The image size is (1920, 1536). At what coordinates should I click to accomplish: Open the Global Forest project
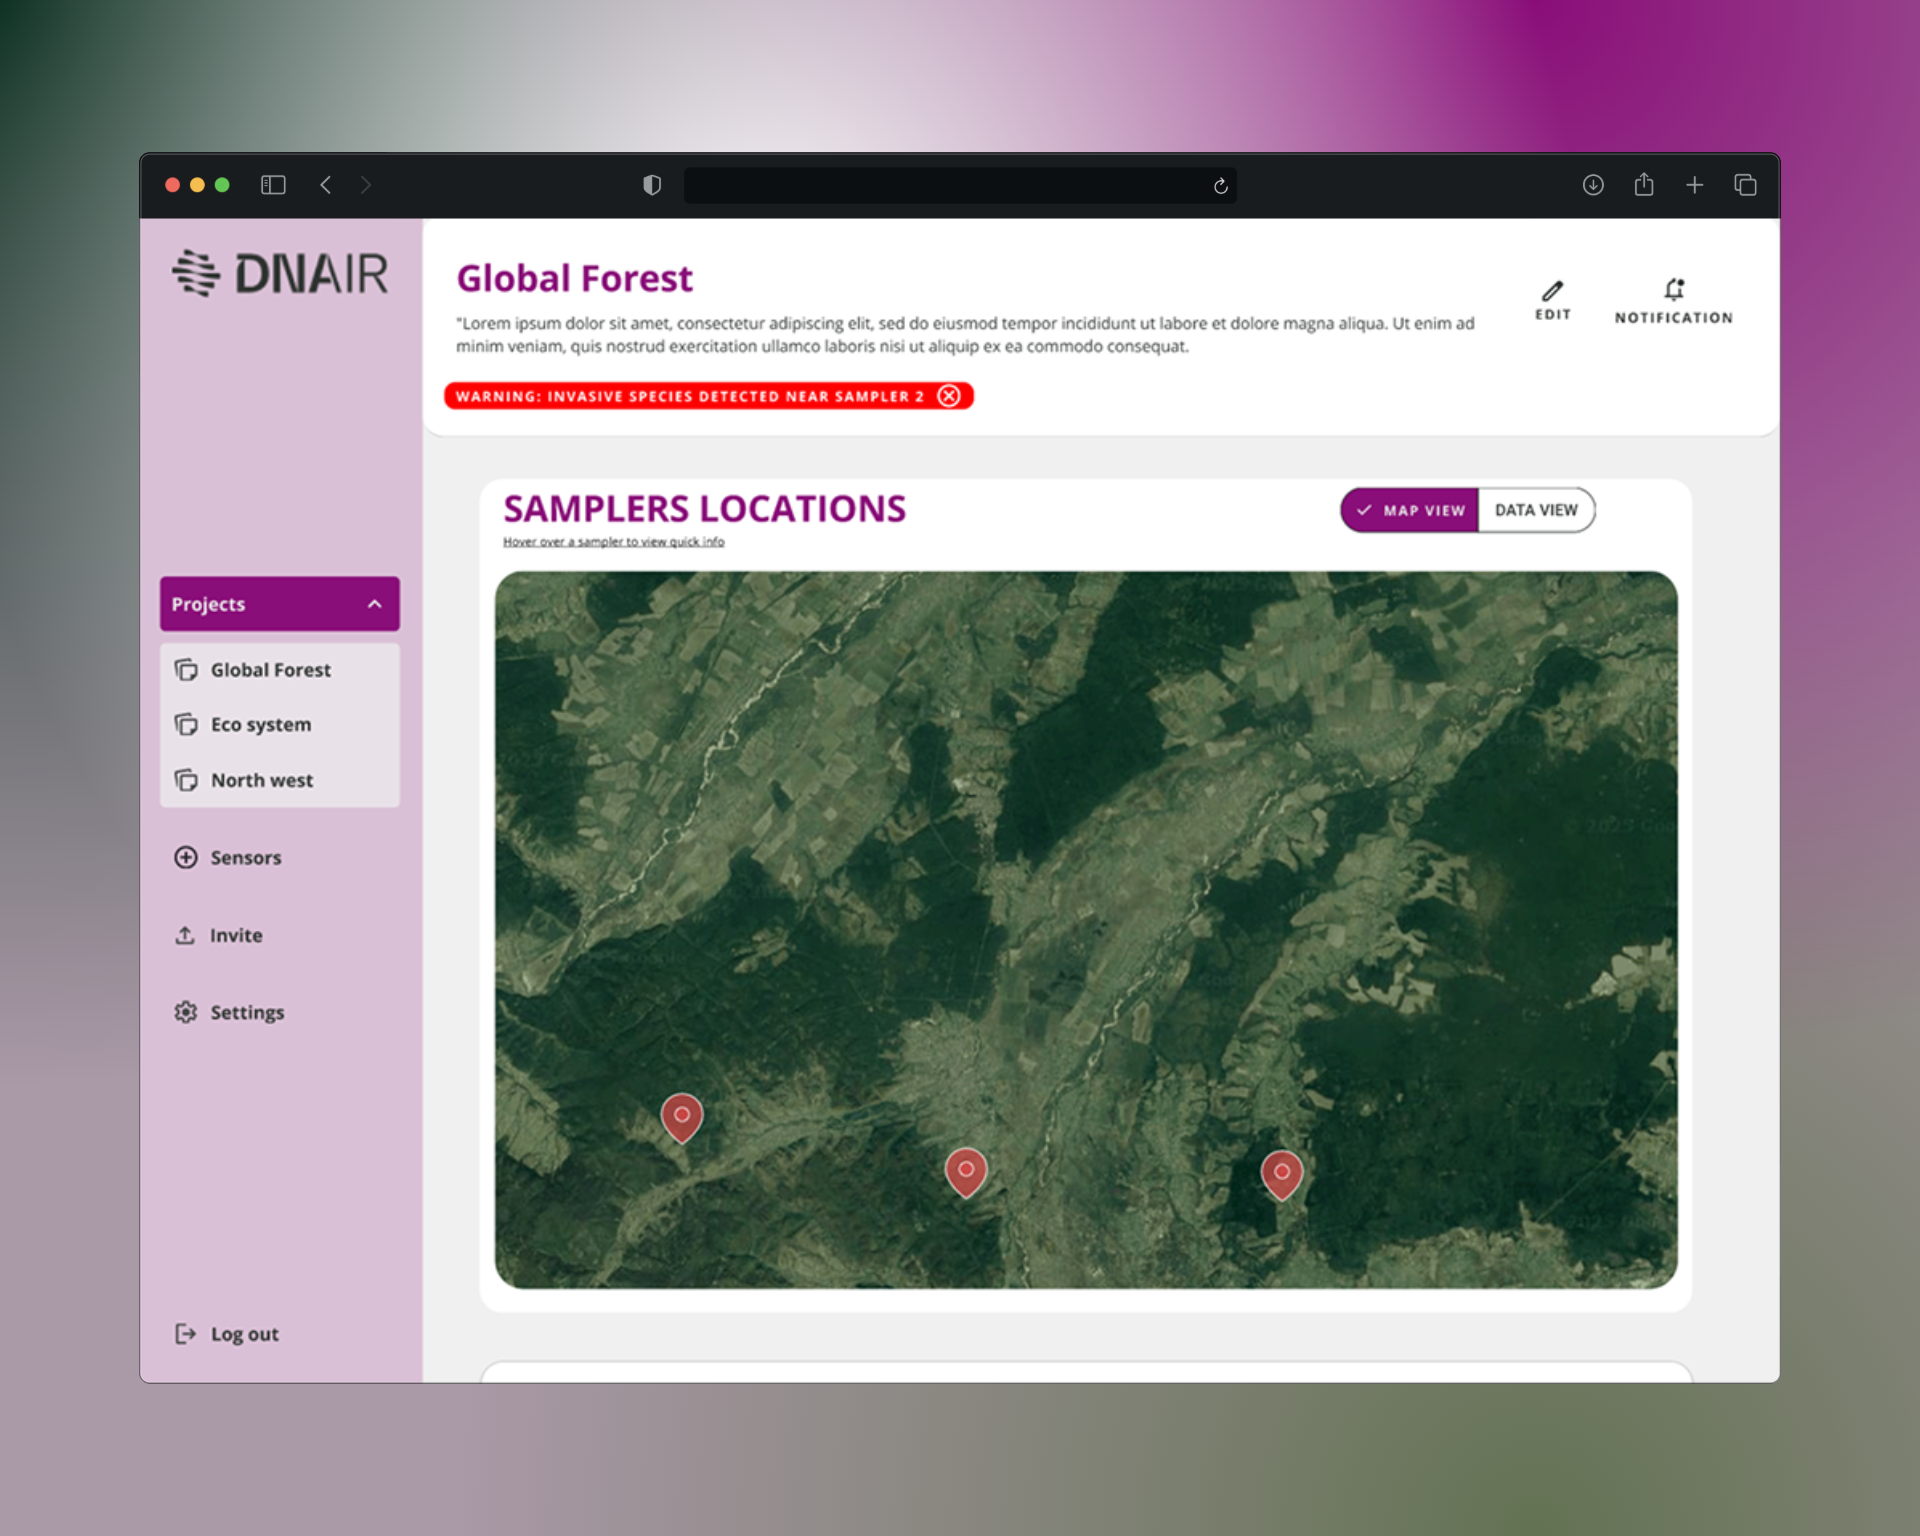coord(270,670)
